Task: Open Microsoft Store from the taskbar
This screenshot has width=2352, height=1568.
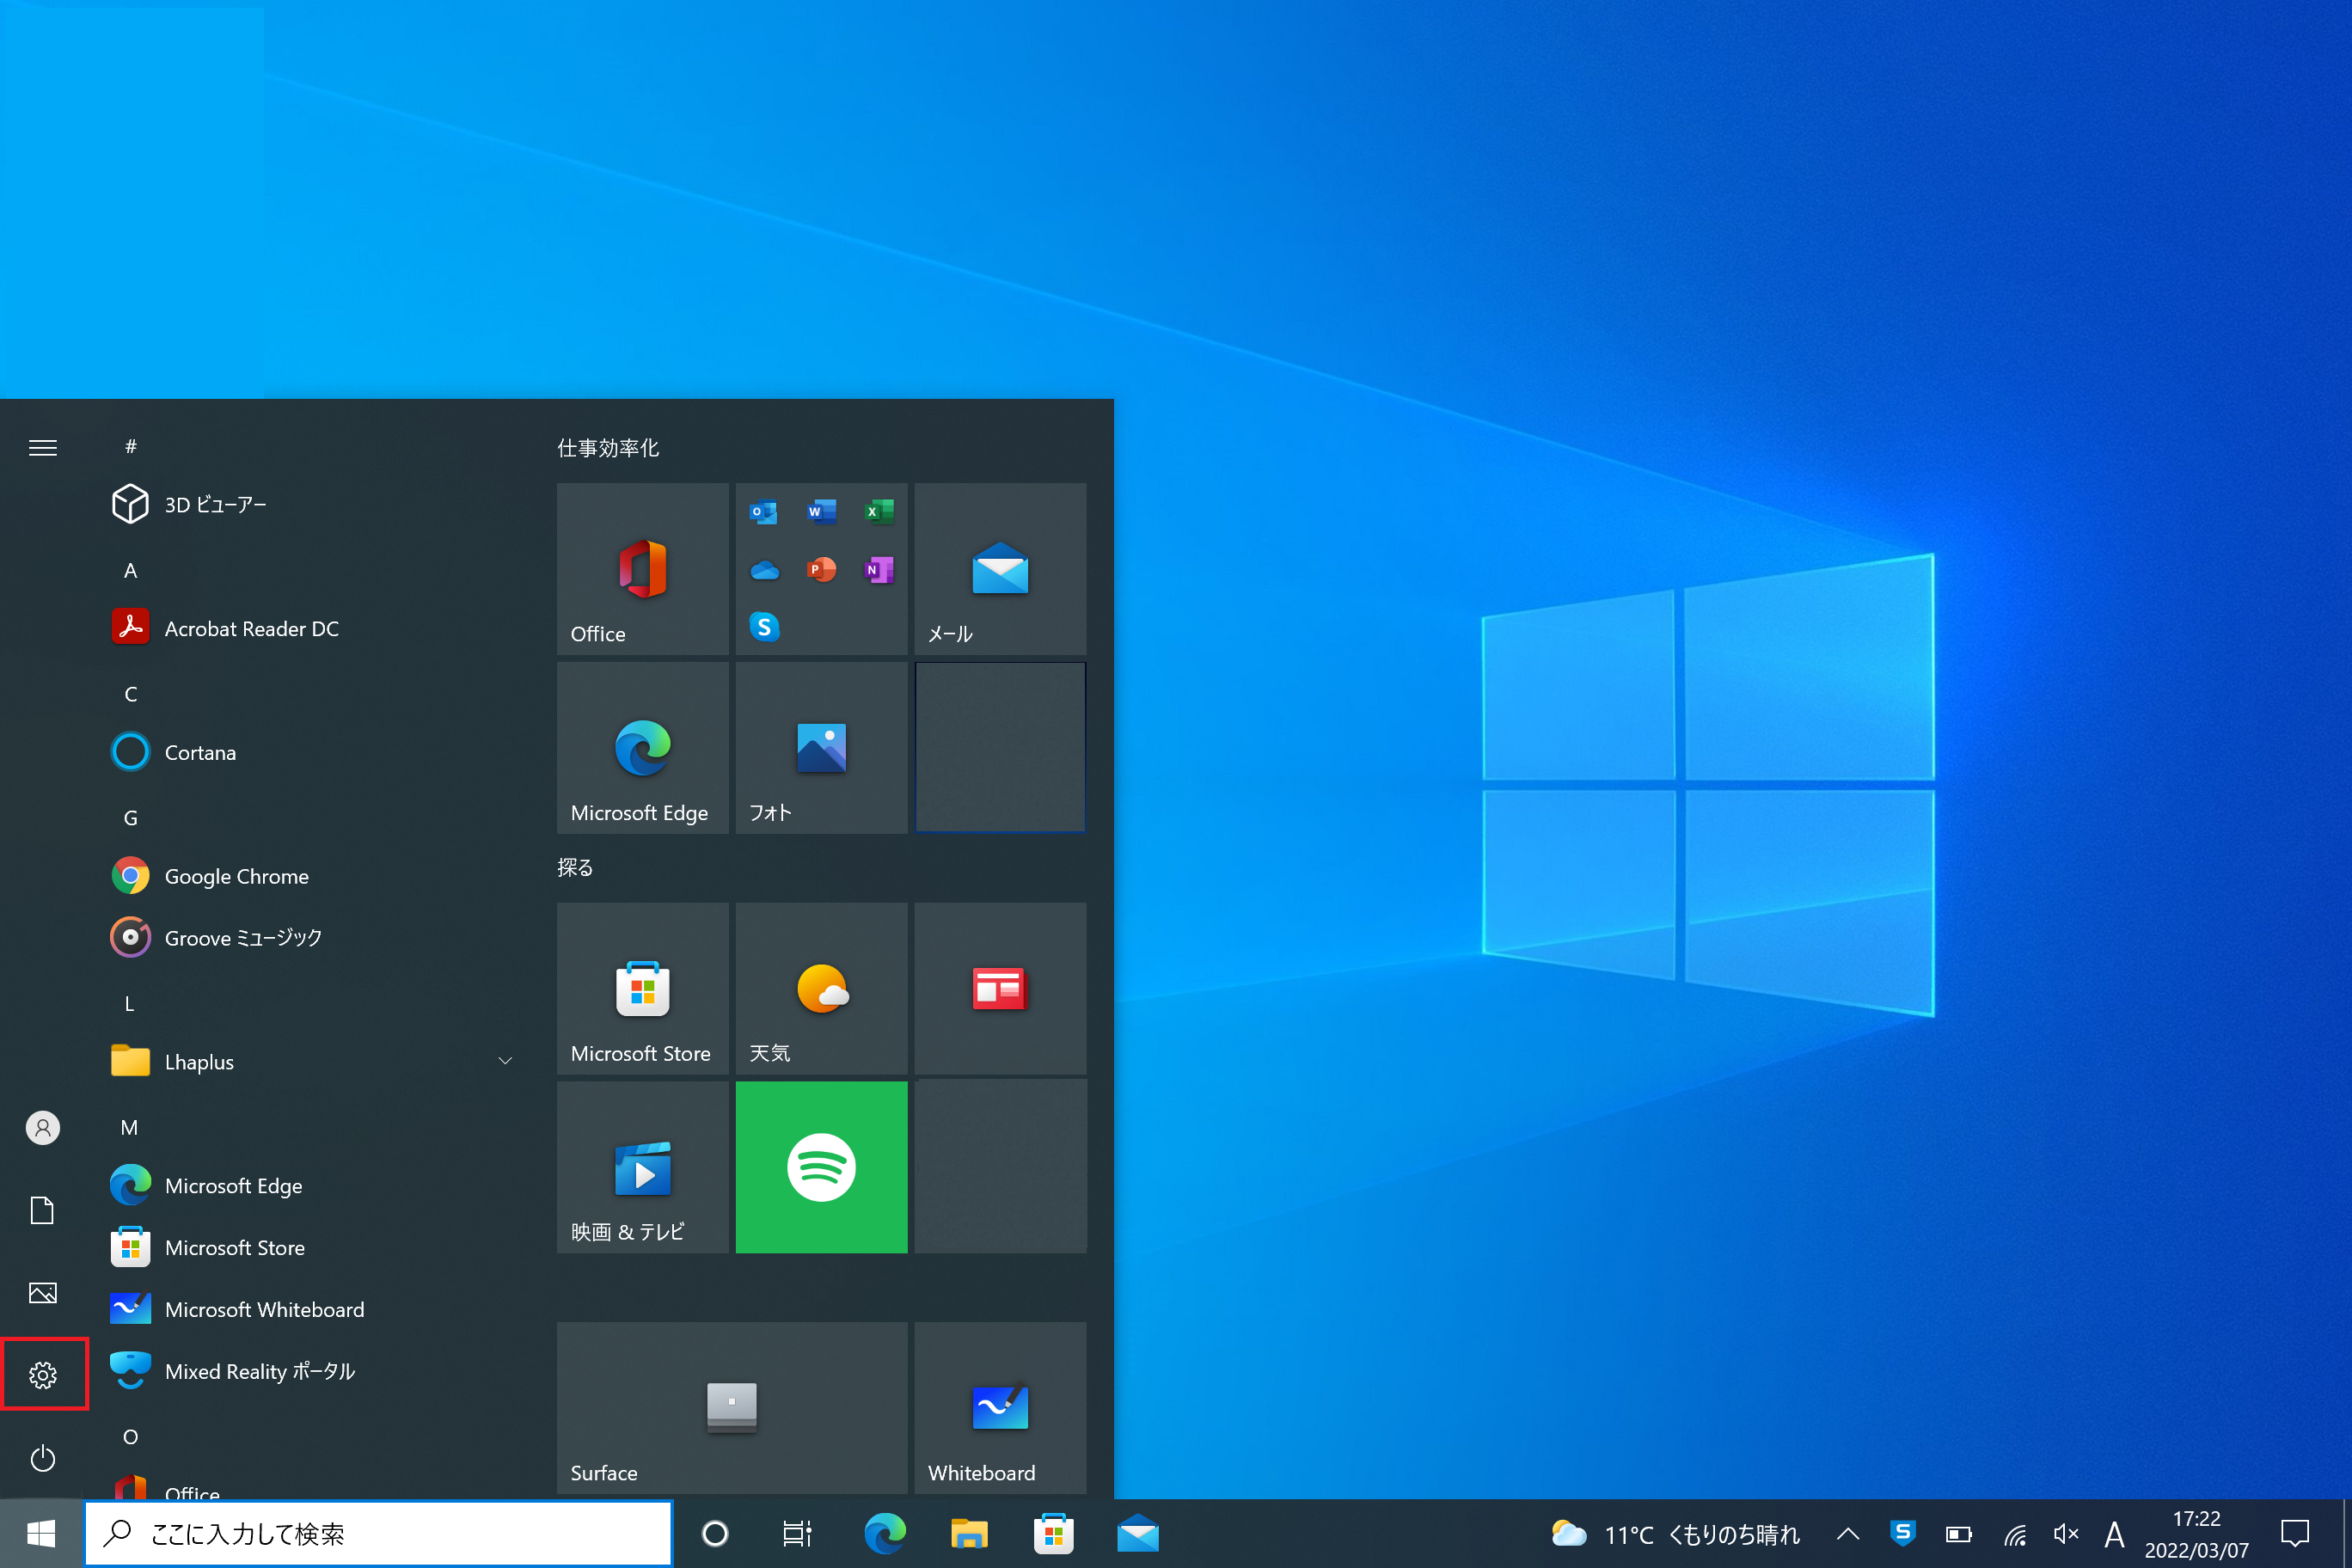Action: point(1053,1533)
